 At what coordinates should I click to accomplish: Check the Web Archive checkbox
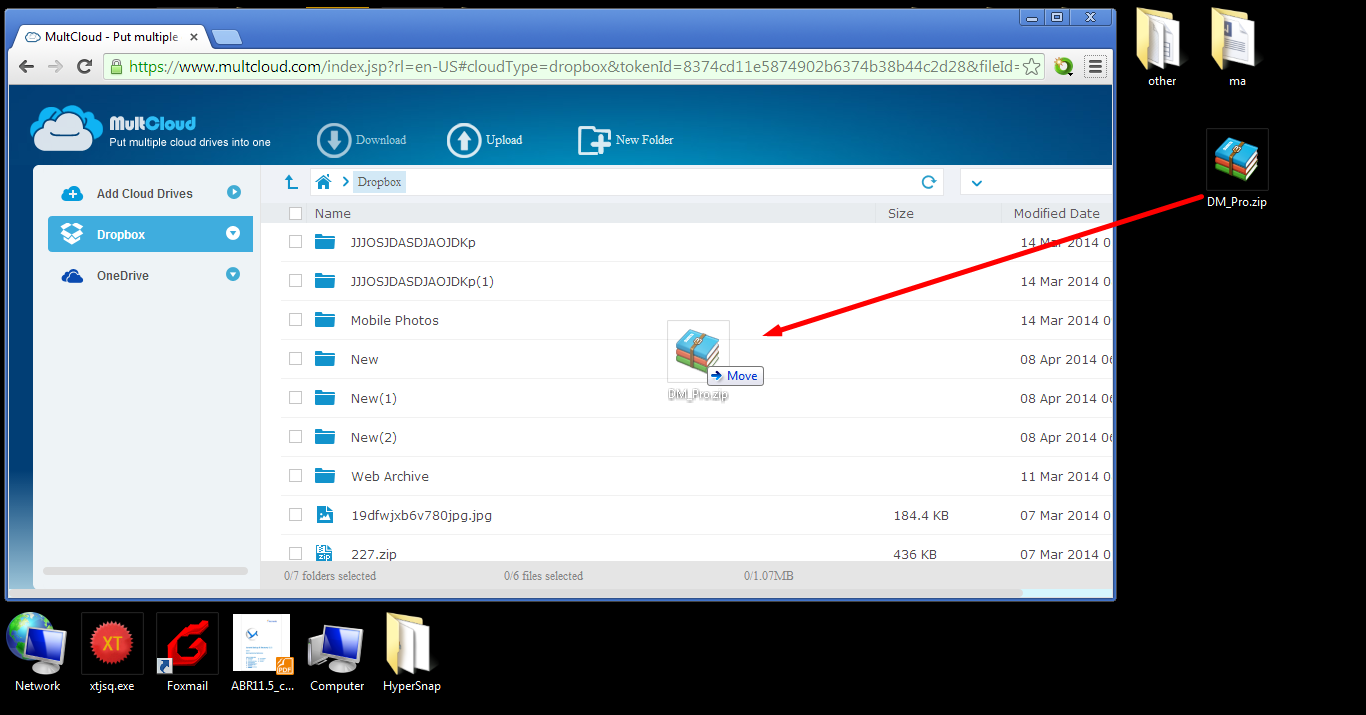295,476
